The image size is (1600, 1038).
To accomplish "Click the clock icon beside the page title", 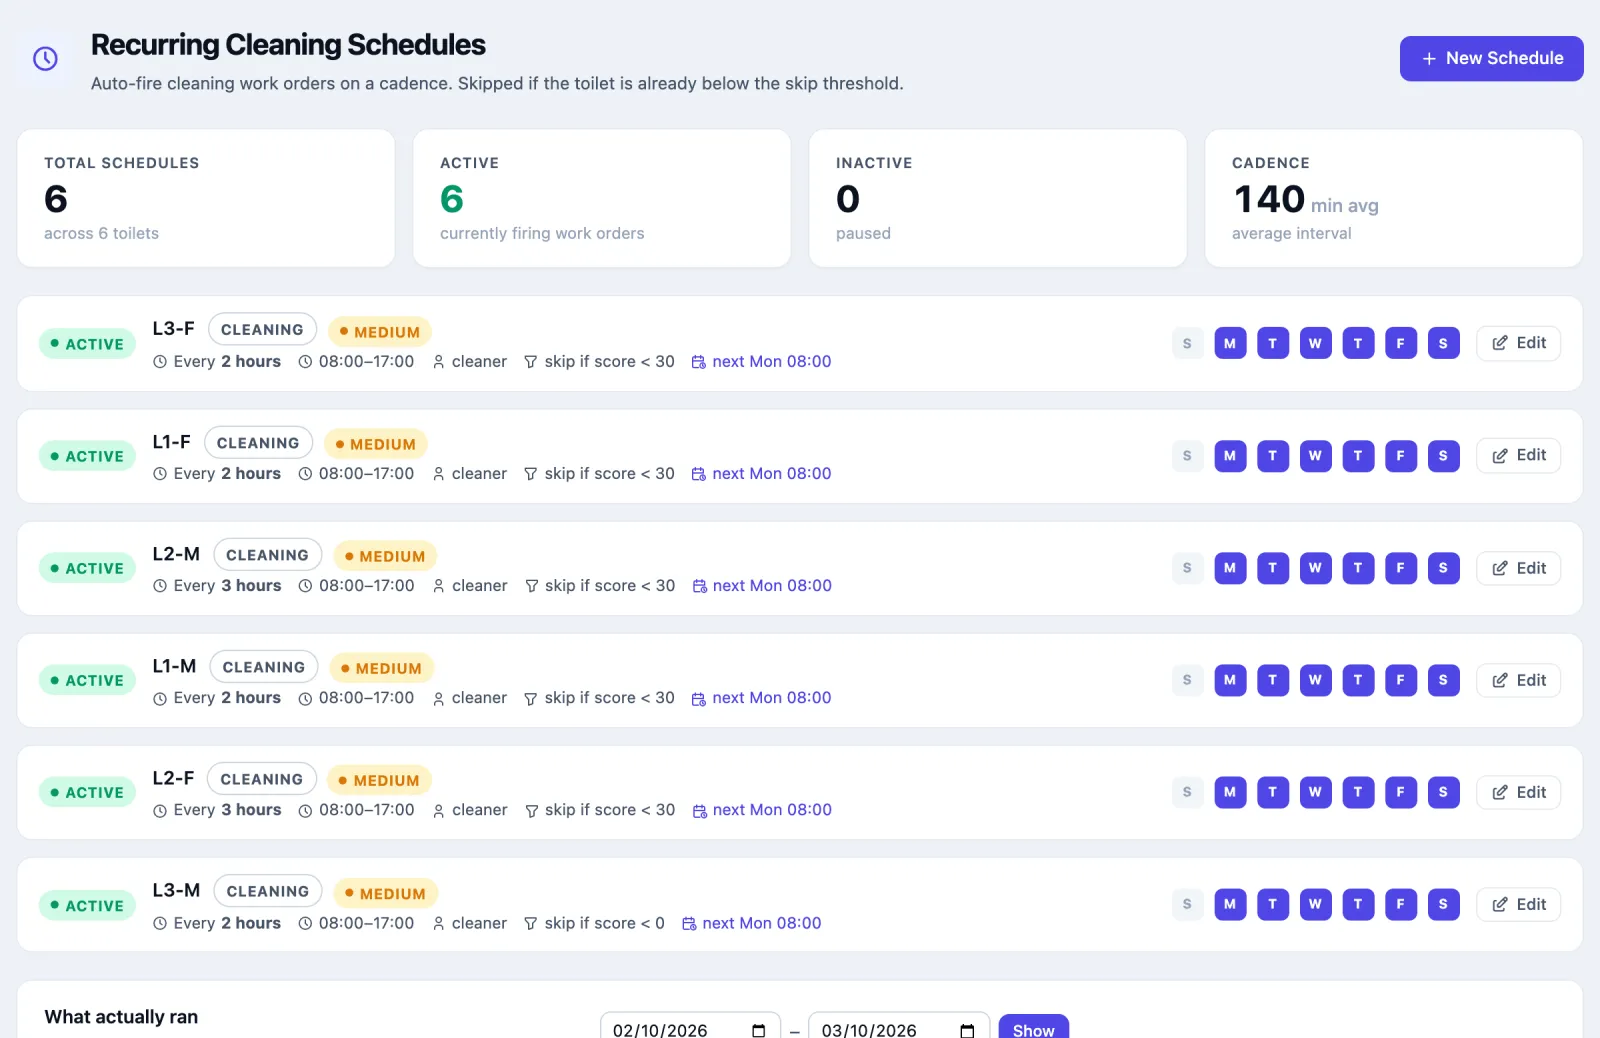I will click(45, 59).
